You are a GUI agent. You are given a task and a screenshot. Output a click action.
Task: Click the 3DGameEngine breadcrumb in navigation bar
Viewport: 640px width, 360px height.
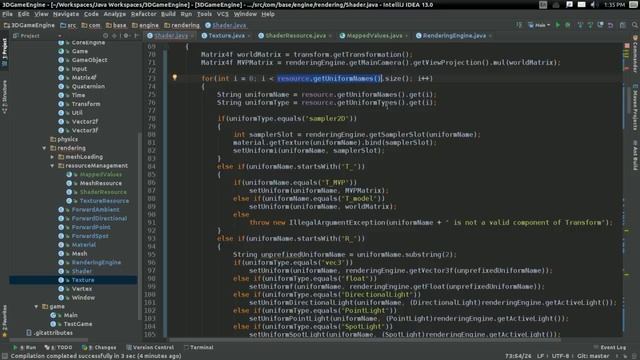click(x=29, y=25)
